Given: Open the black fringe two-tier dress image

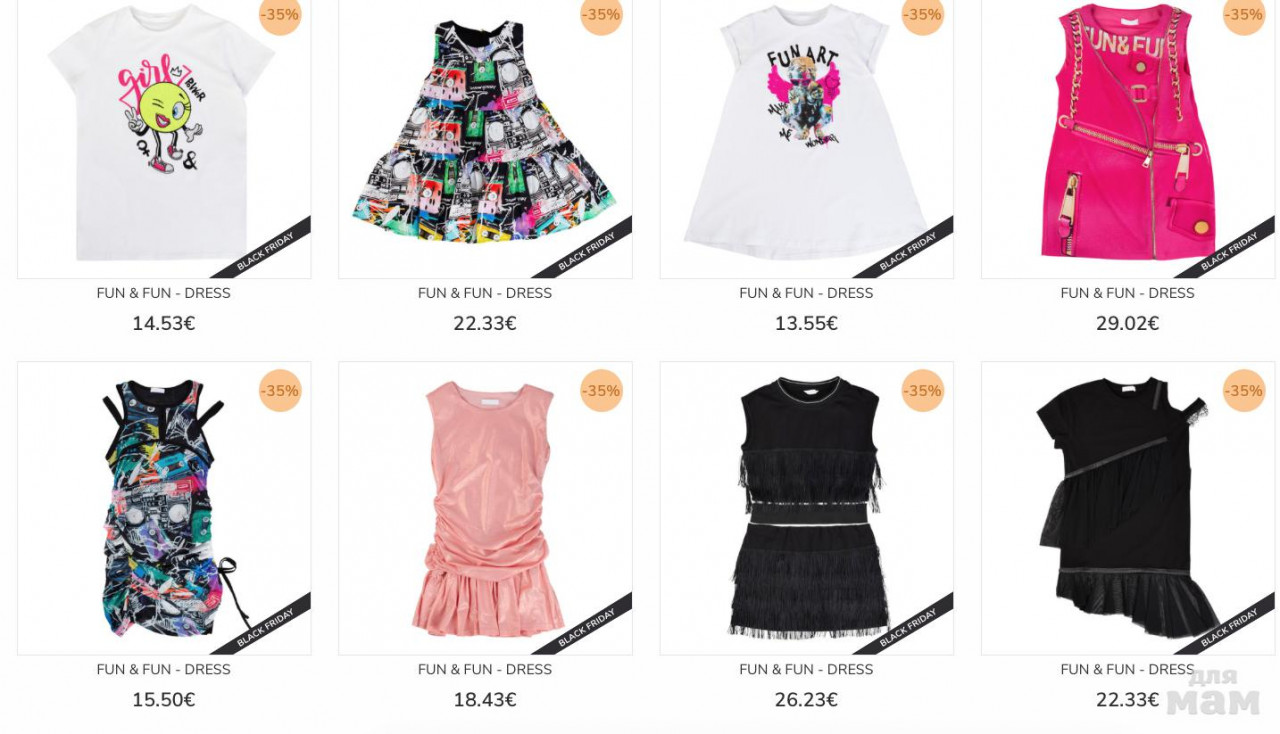Looking at the screenshot, I should coord(806,508).
